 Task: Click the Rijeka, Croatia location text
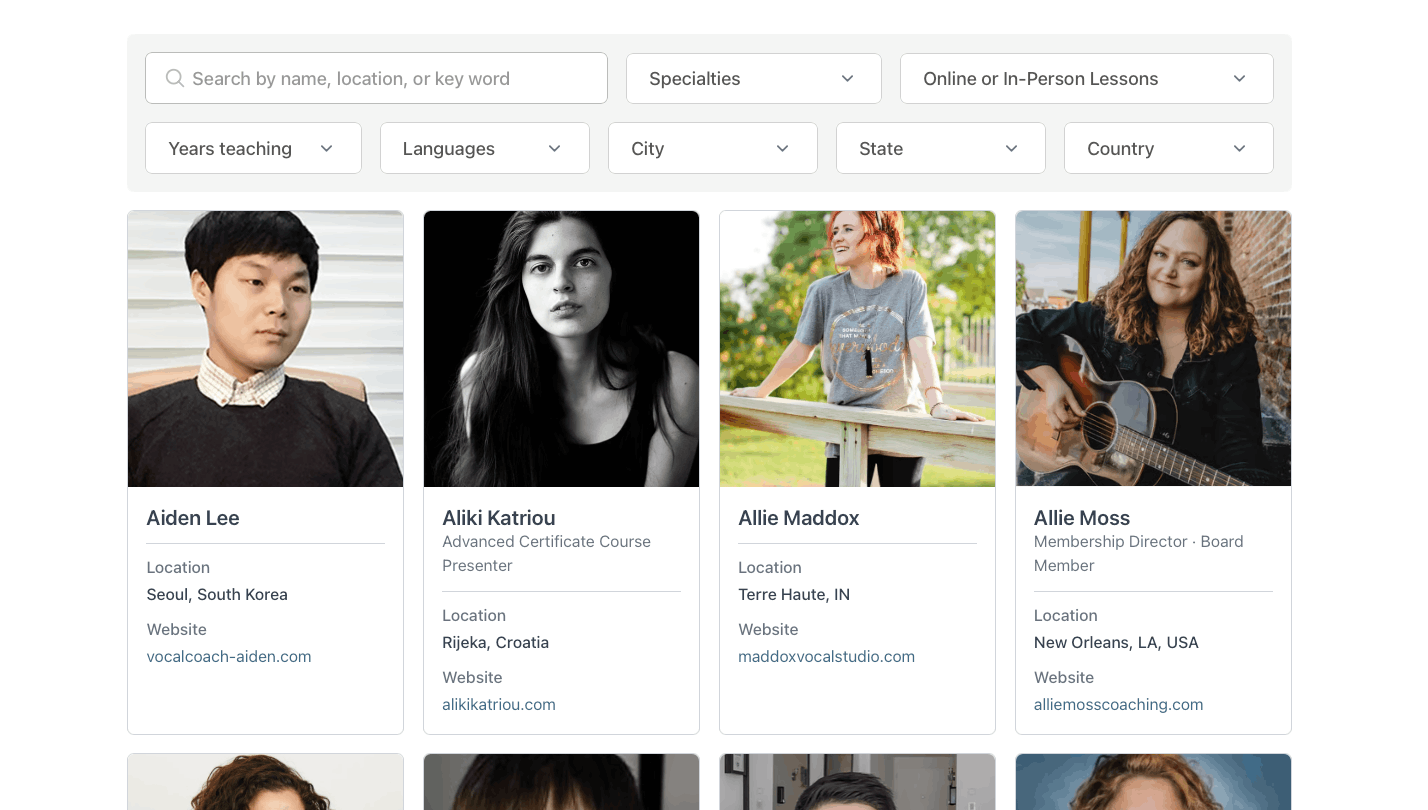[x=496, y=643]
